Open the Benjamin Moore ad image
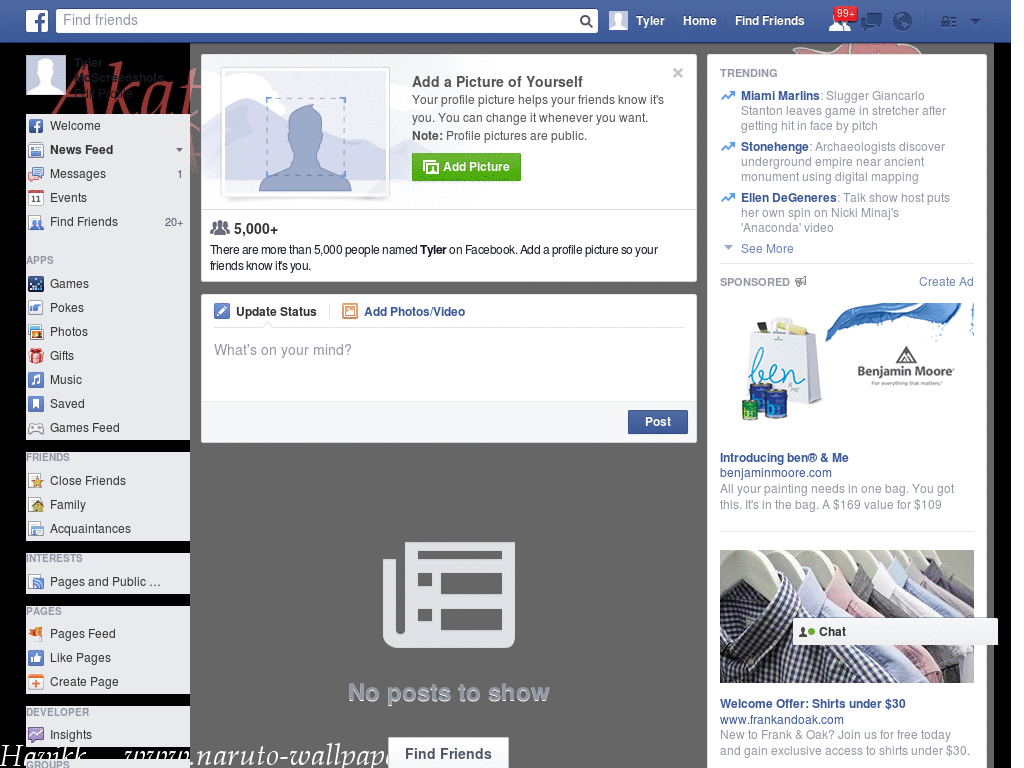This screenshot has width=1024, height=768. 846,363
